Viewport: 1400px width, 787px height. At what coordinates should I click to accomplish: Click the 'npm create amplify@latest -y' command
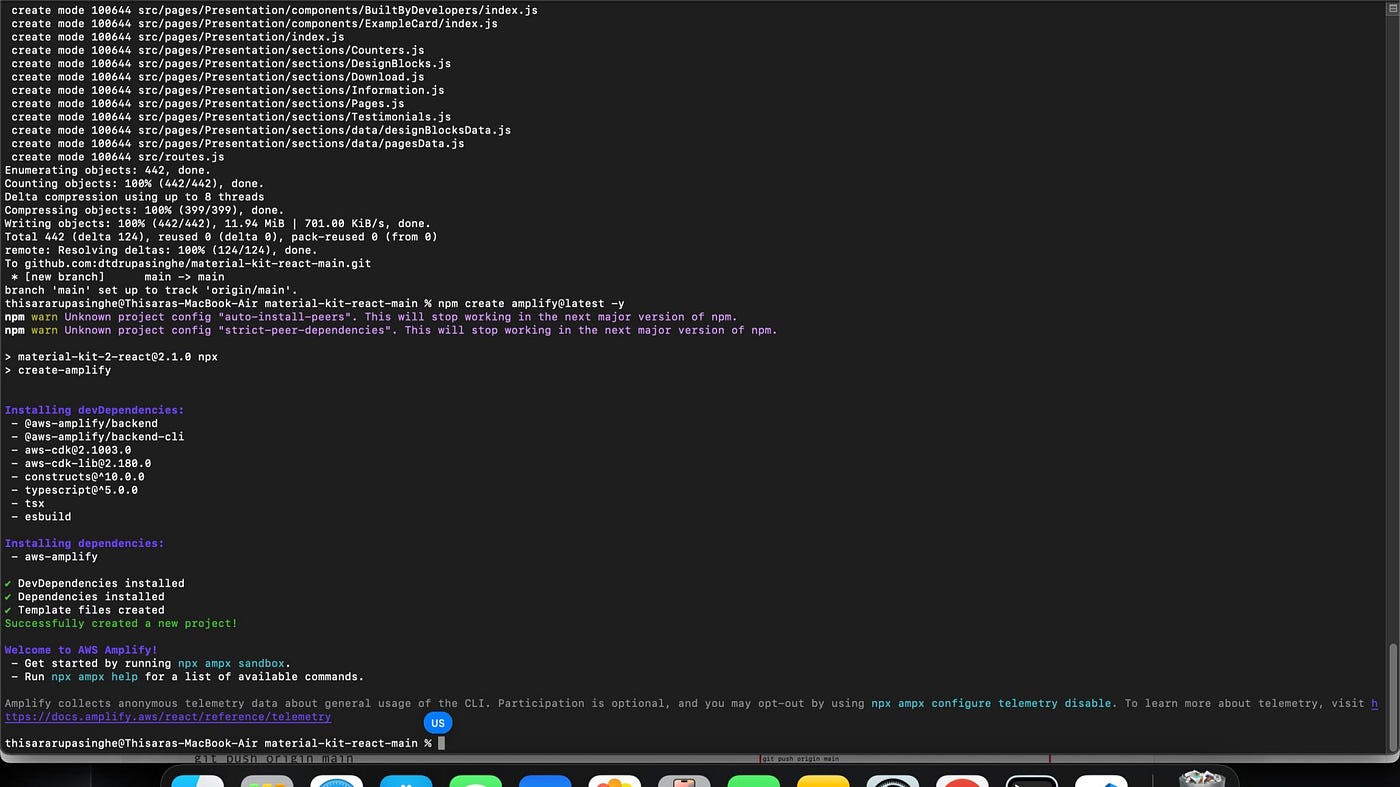[531, 303]
